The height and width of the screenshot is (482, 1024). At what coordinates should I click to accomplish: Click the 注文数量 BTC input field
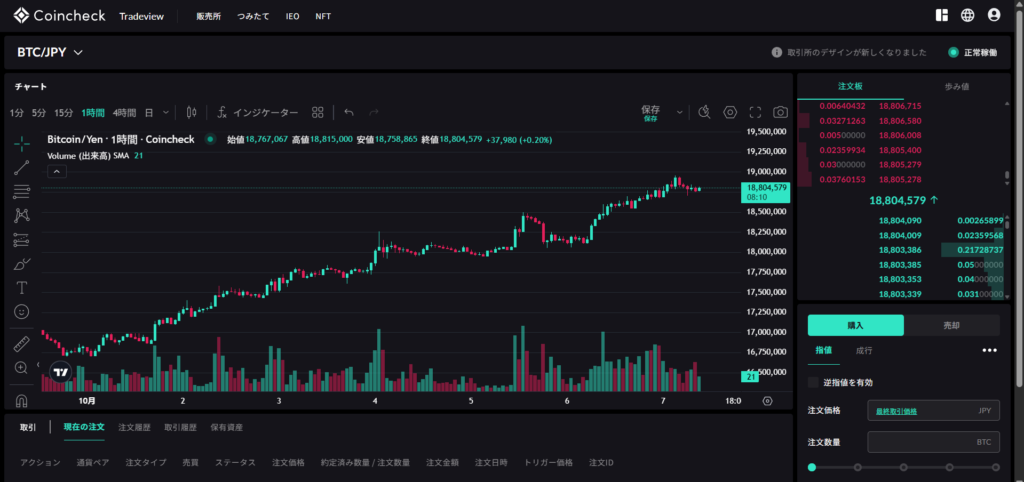point(932,441)
